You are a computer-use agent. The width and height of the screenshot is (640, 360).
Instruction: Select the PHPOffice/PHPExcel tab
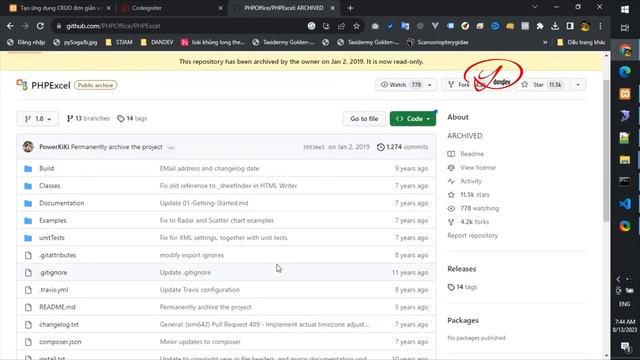(x=284, y=8)
